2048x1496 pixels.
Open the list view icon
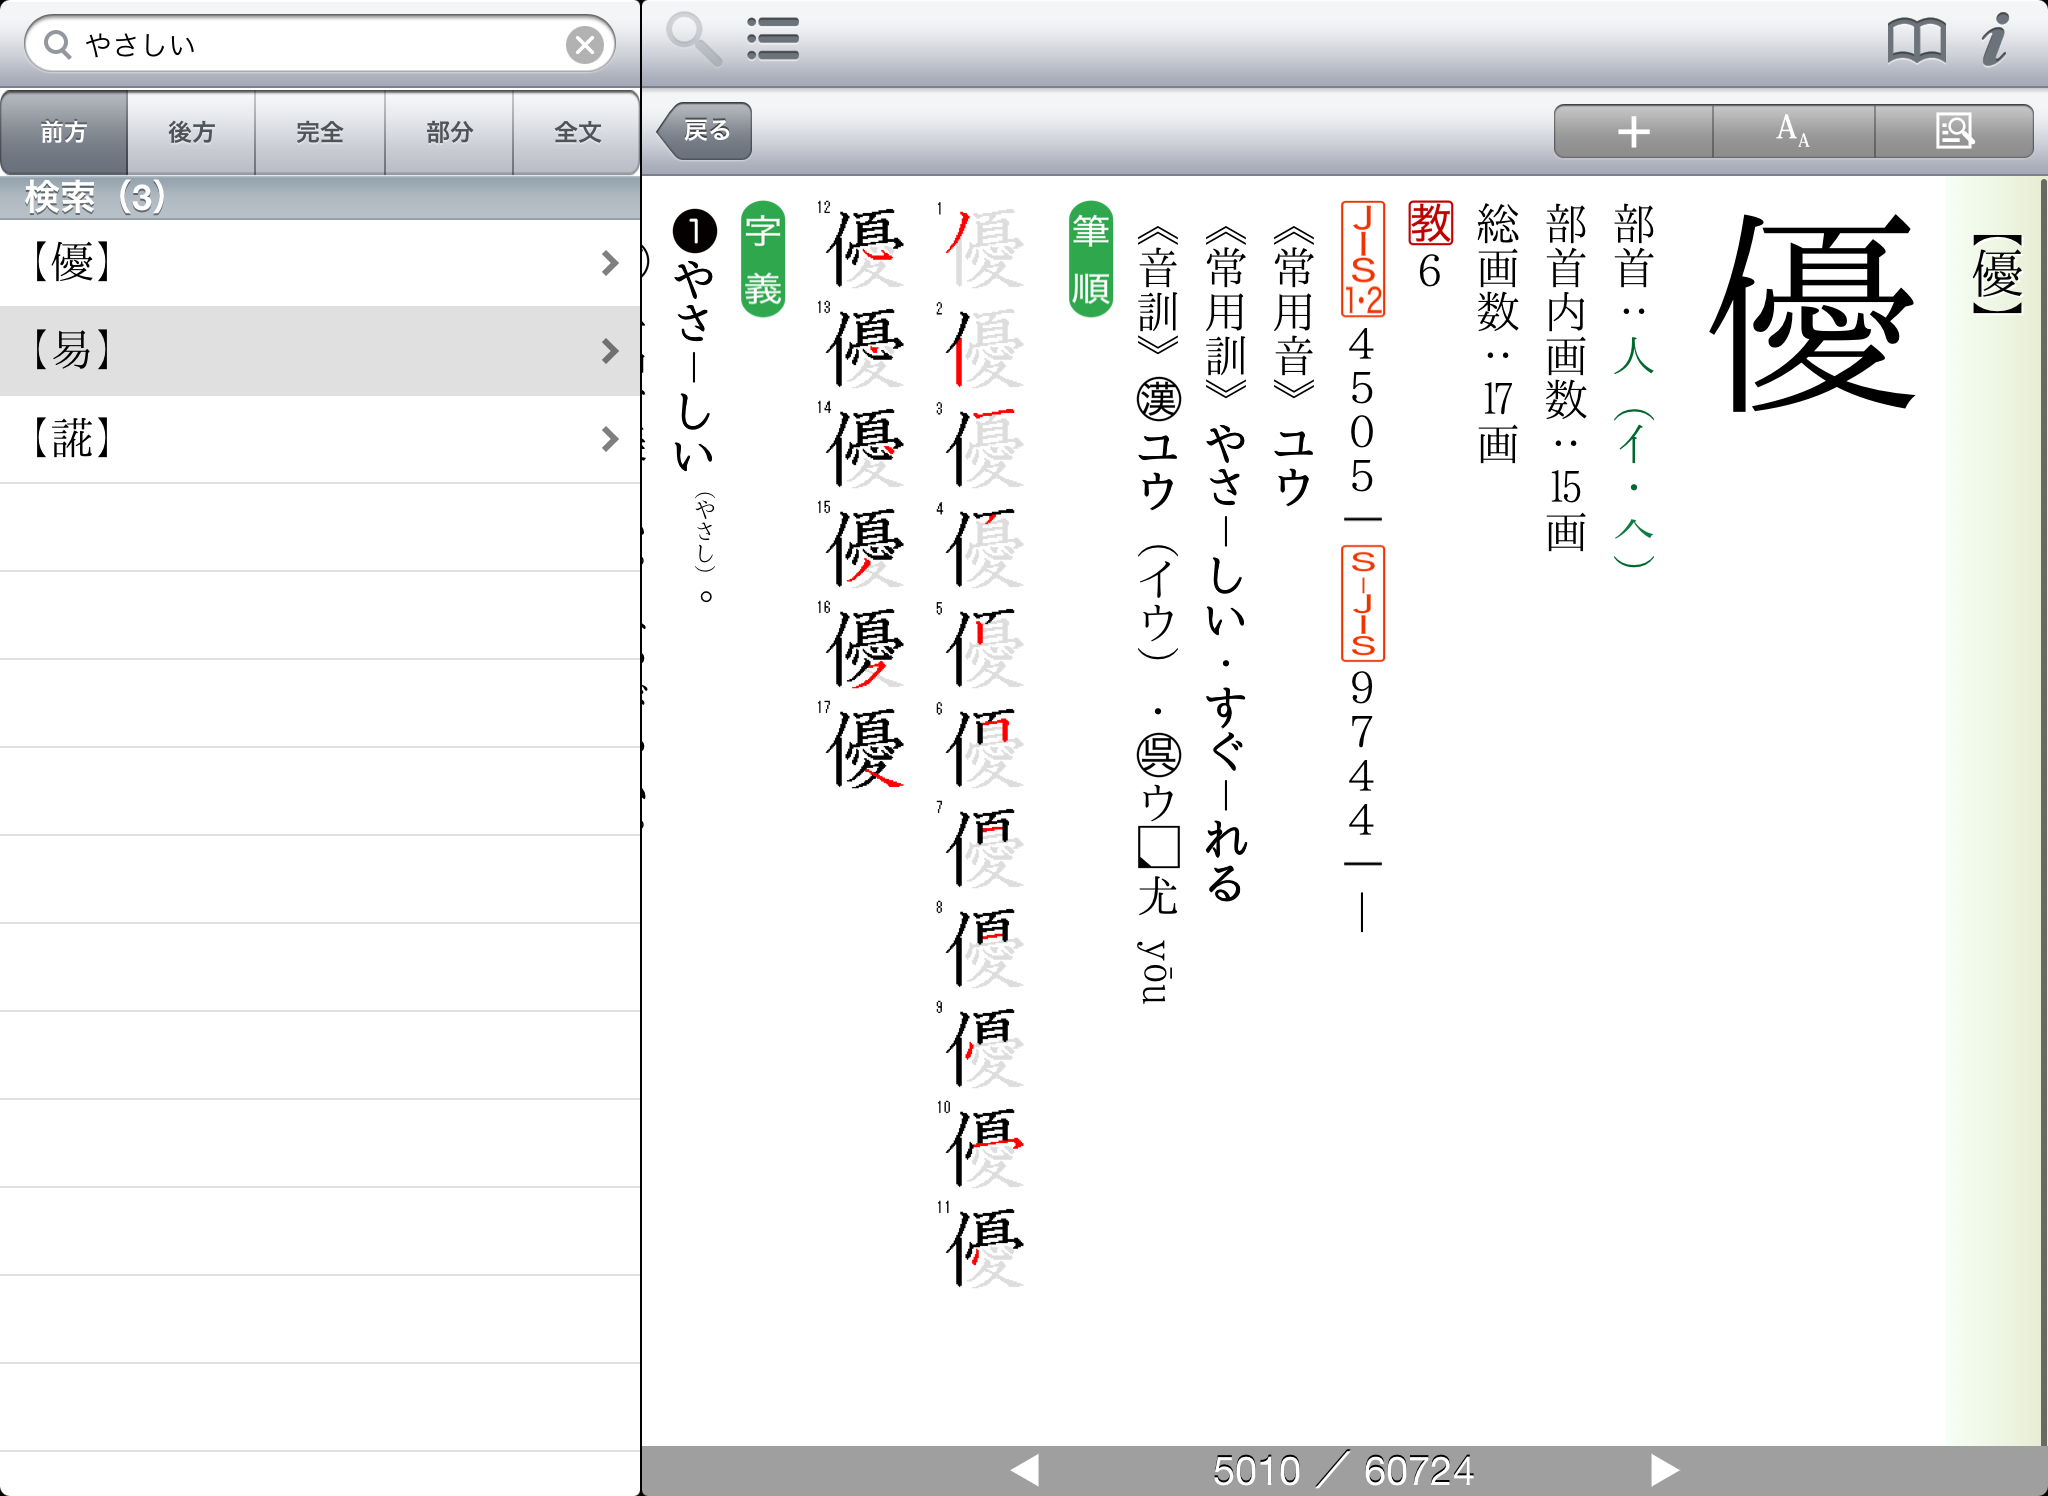click(x=773, y=40)
